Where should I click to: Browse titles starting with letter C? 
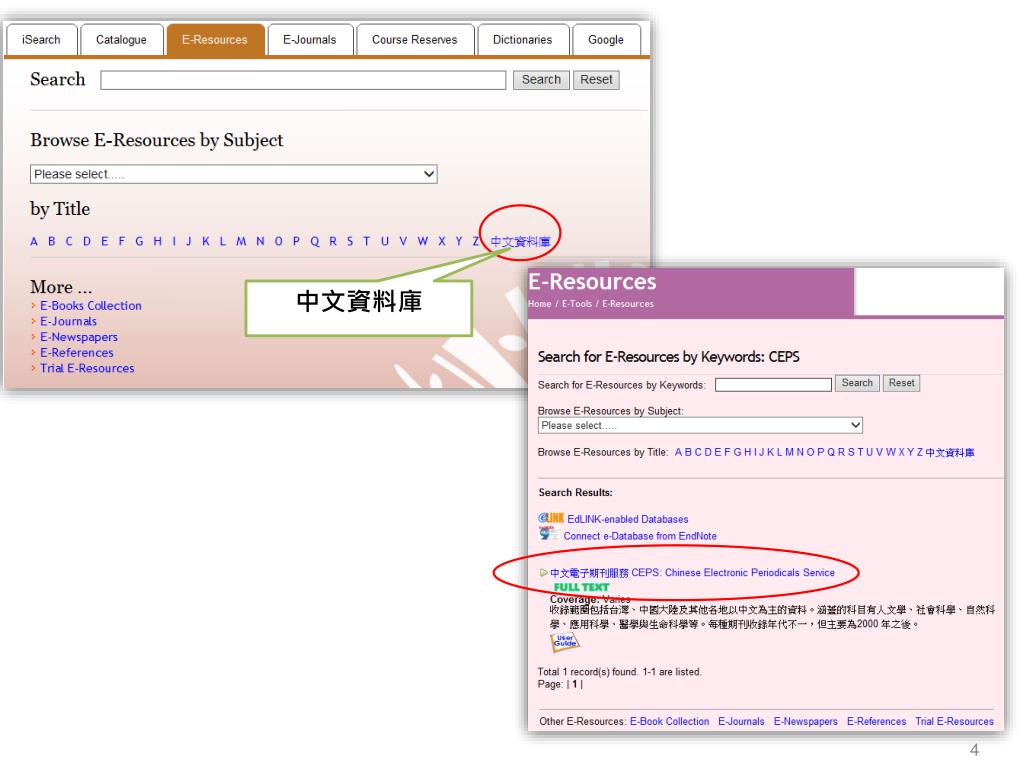tap(69, 242)
